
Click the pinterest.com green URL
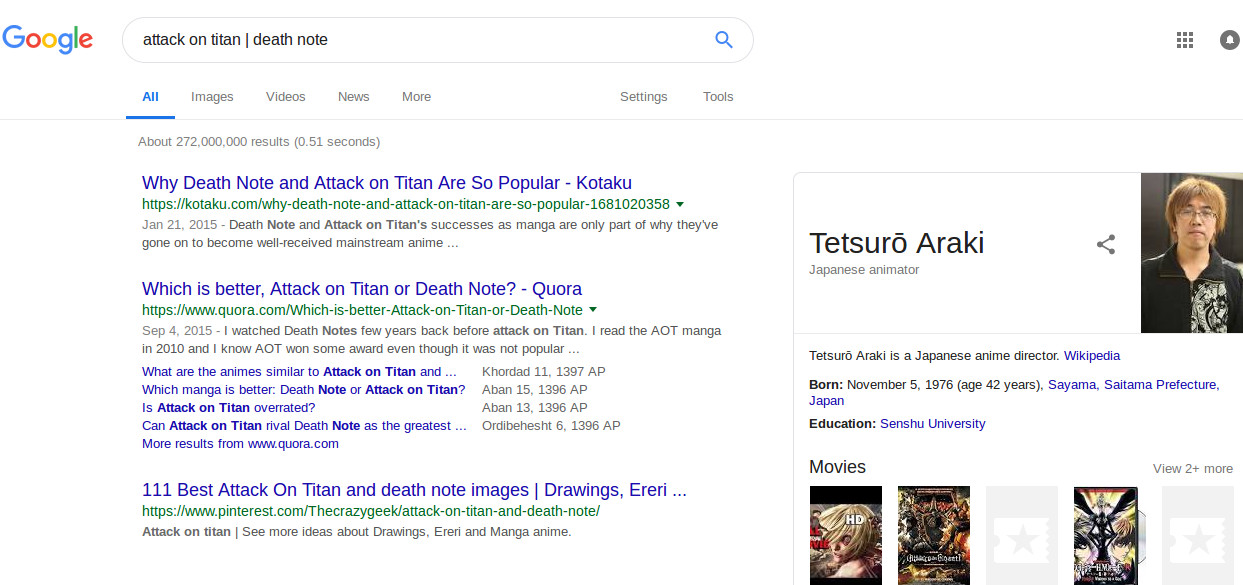point(371,511)
